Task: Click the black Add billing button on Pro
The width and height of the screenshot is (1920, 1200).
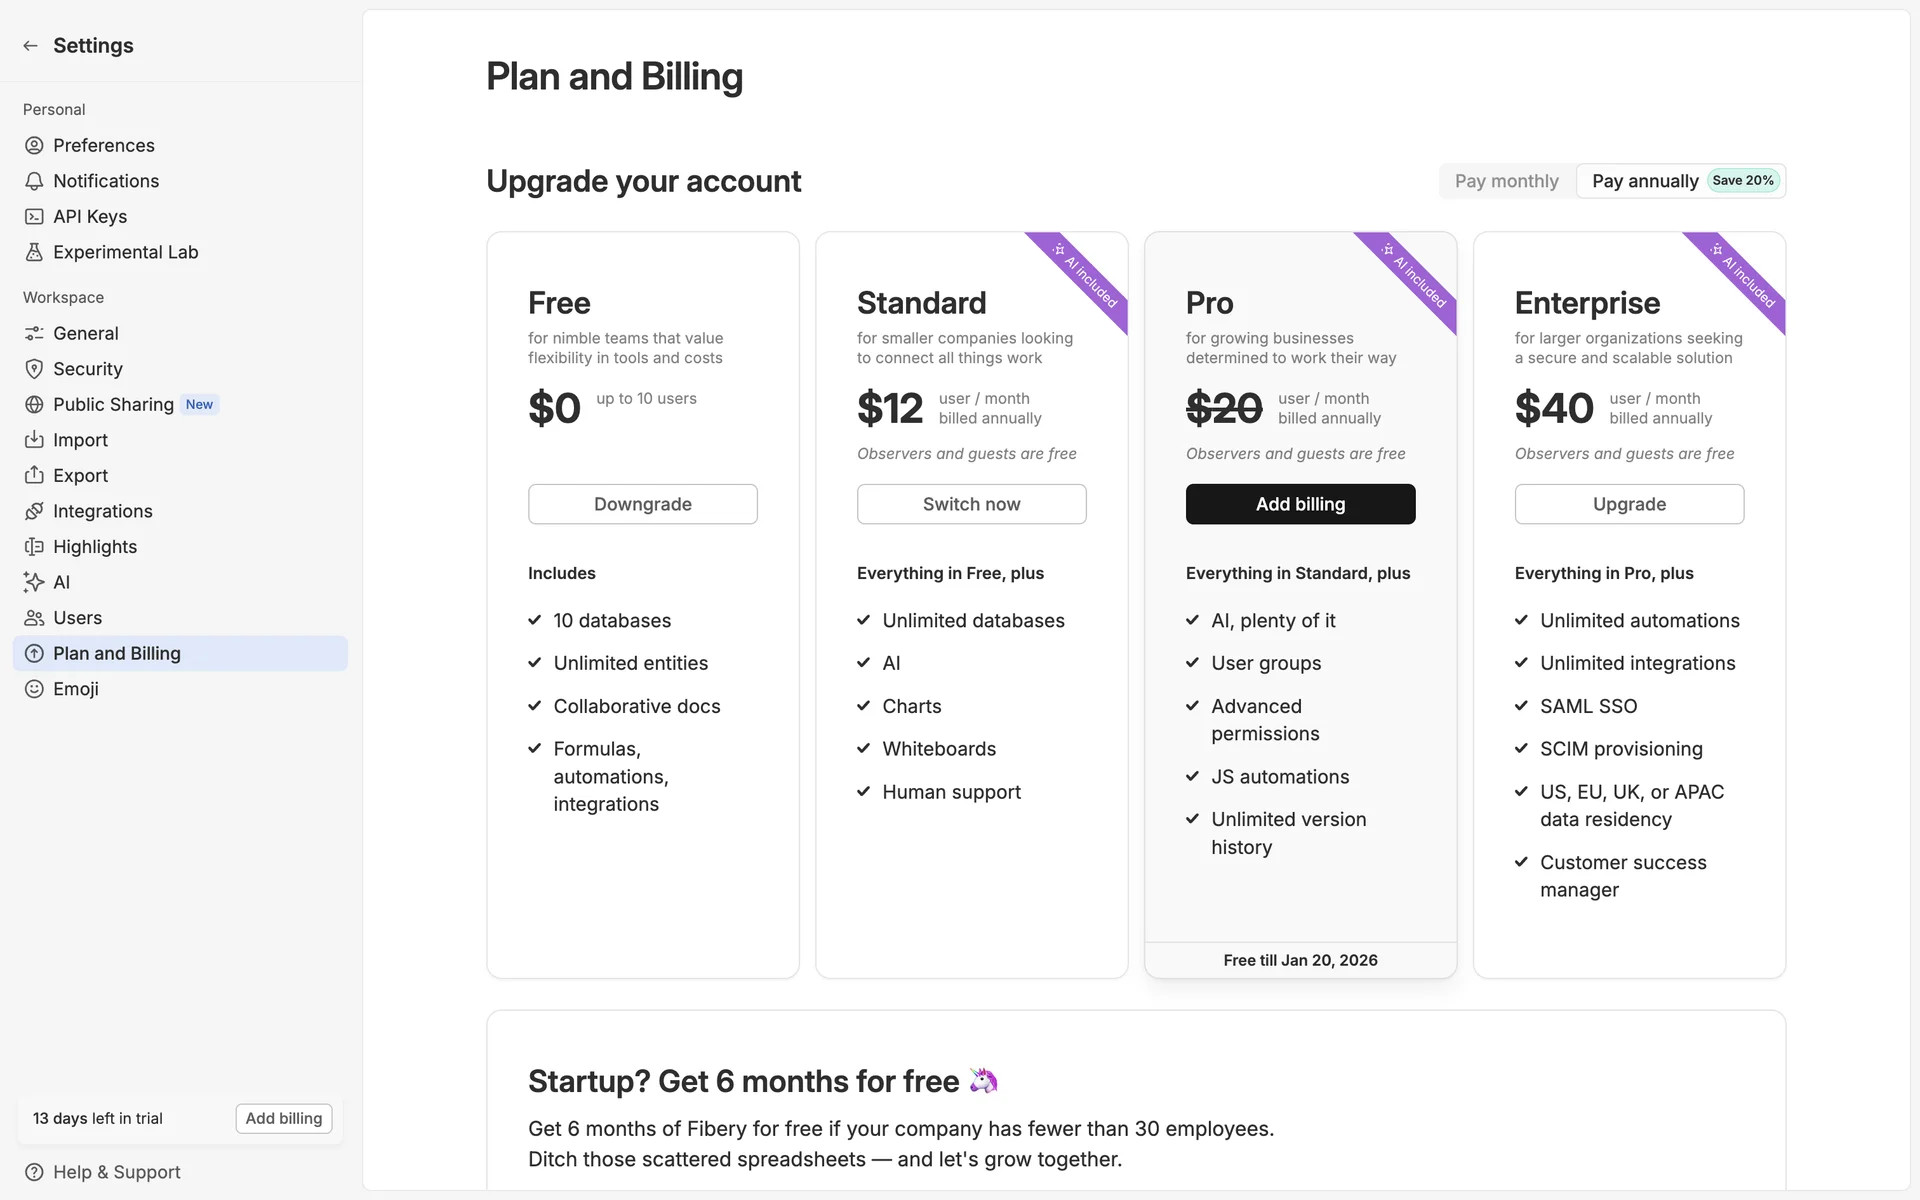Action: coord(1300,504)
